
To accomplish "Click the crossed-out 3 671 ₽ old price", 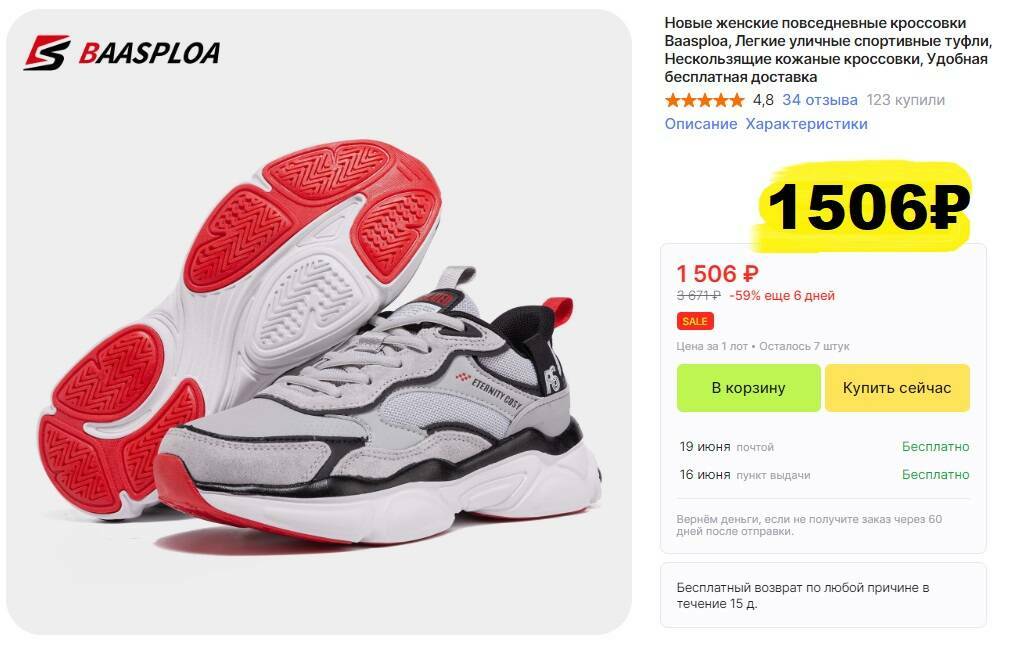I will click(x=699, y=296).
